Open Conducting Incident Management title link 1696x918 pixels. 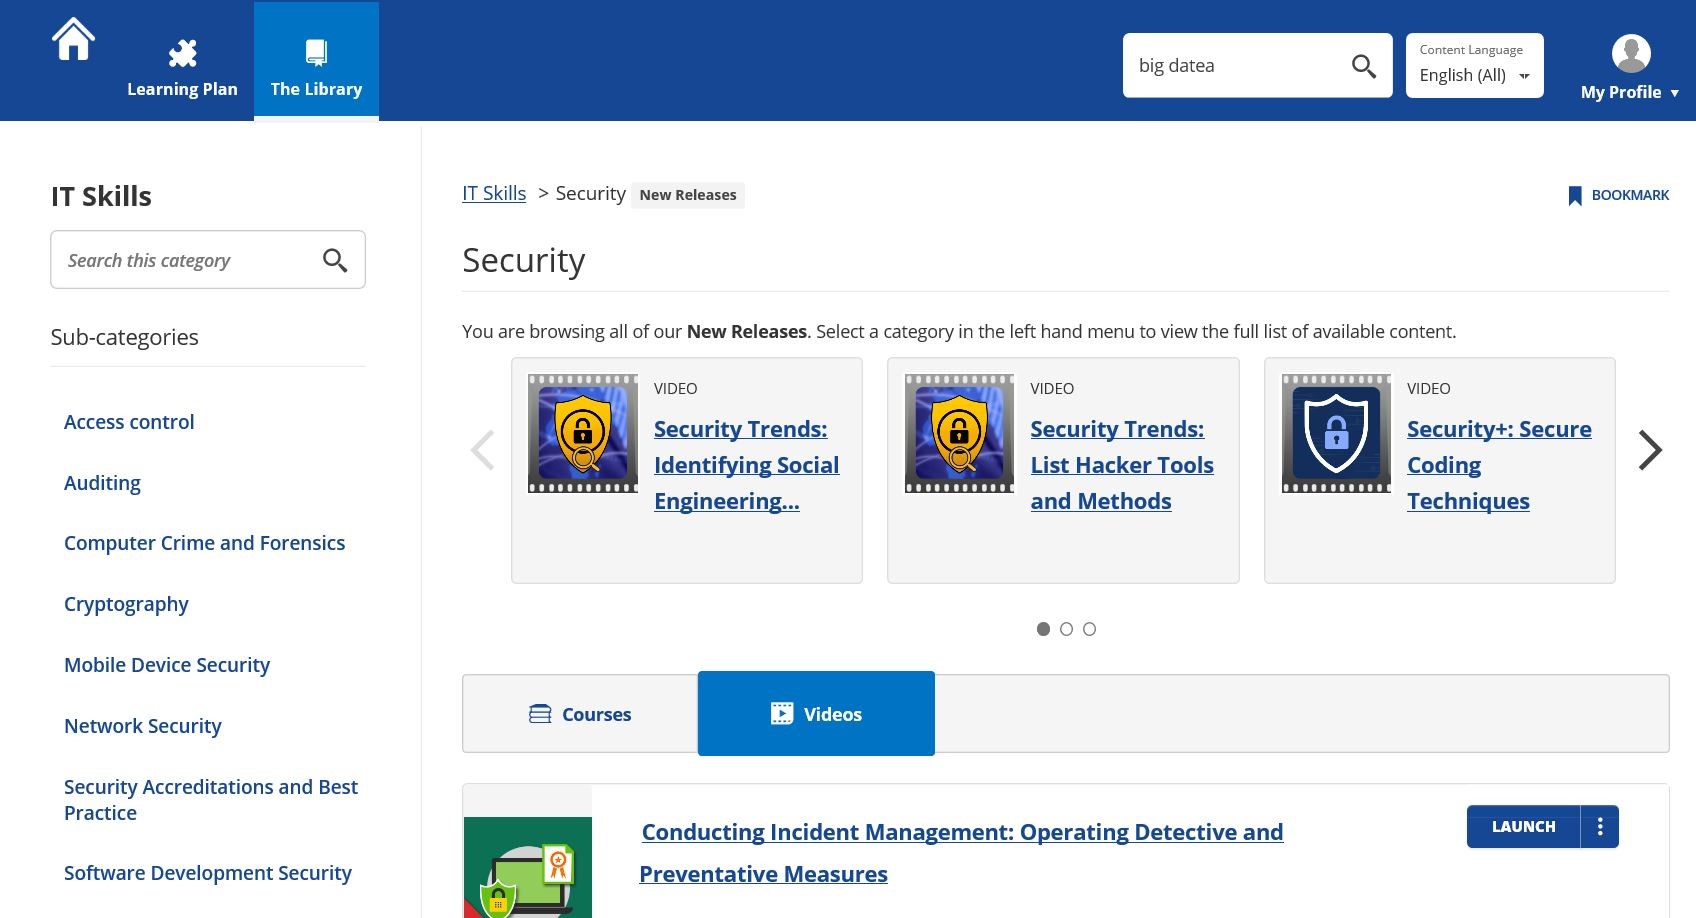[961, 853]
